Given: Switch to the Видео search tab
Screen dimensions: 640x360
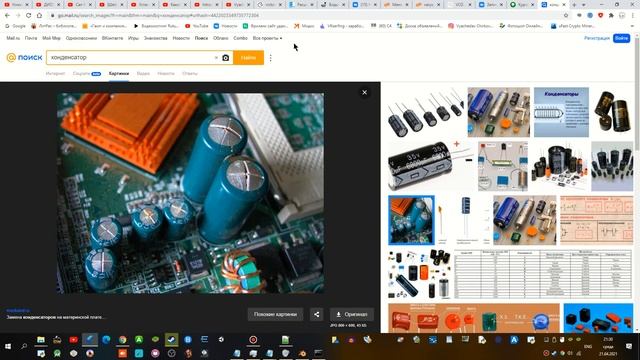Looking at the screenshot, I should pyautogui.click(x=143, y=73).
